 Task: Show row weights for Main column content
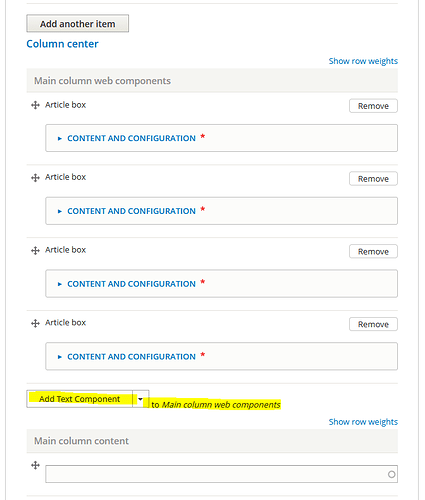(x=363, y=422)
